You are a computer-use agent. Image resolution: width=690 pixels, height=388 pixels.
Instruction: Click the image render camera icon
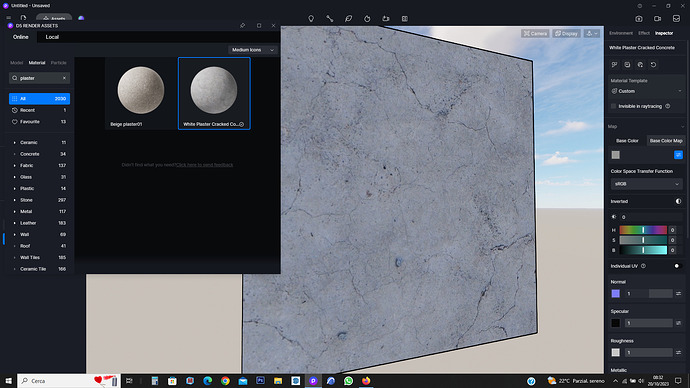coord(639,18)
